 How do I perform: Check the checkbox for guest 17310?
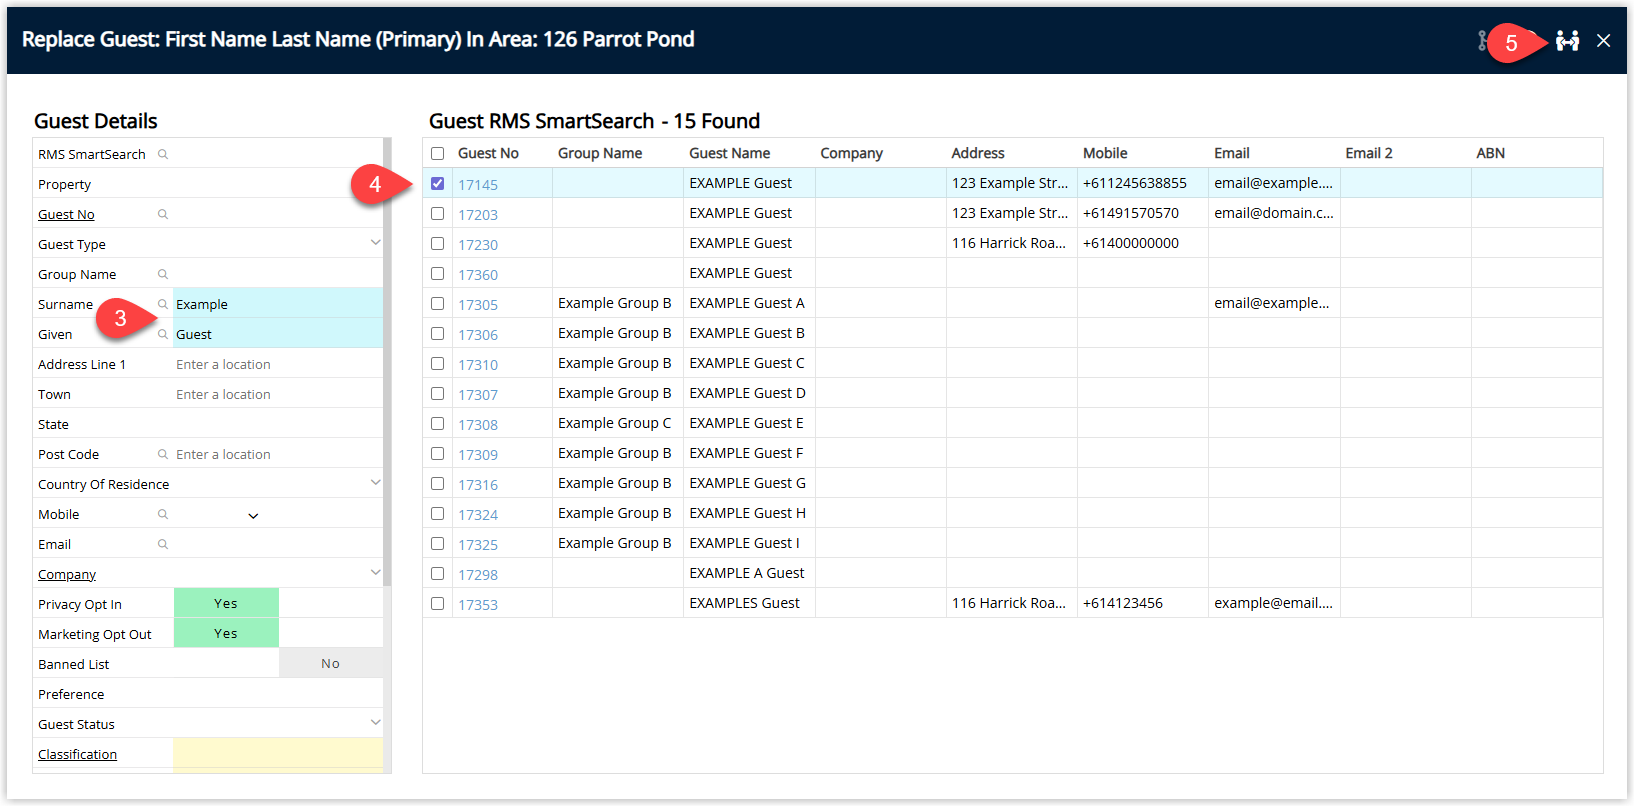coord(437,363)
